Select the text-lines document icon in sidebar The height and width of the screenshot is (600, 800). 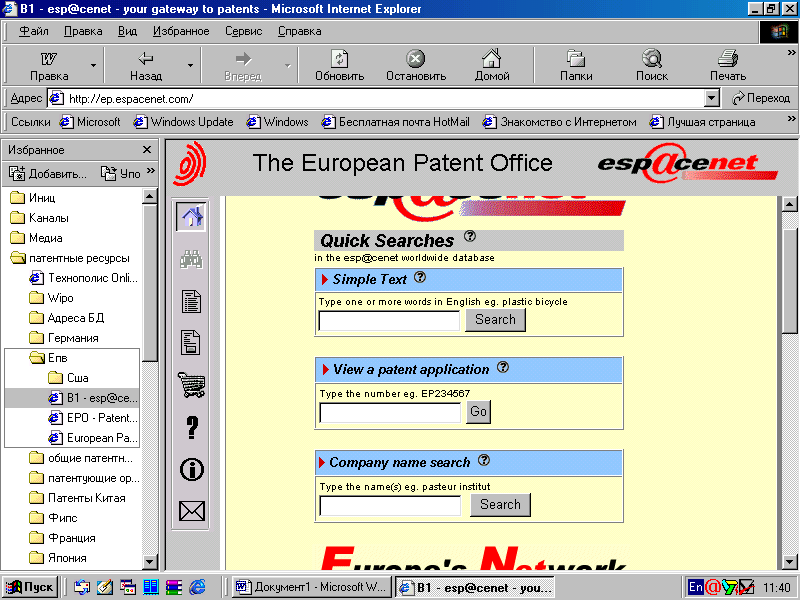pos(191,301)
